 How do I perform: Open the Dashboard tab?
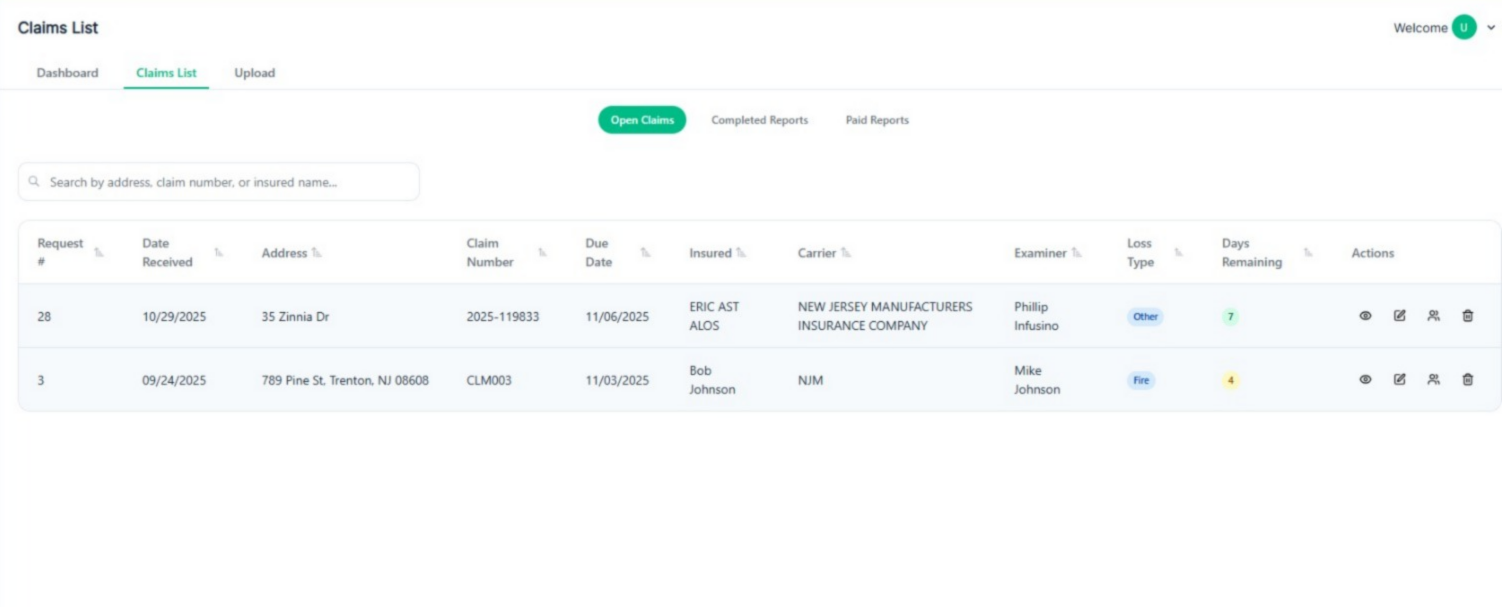pos(66,72)
